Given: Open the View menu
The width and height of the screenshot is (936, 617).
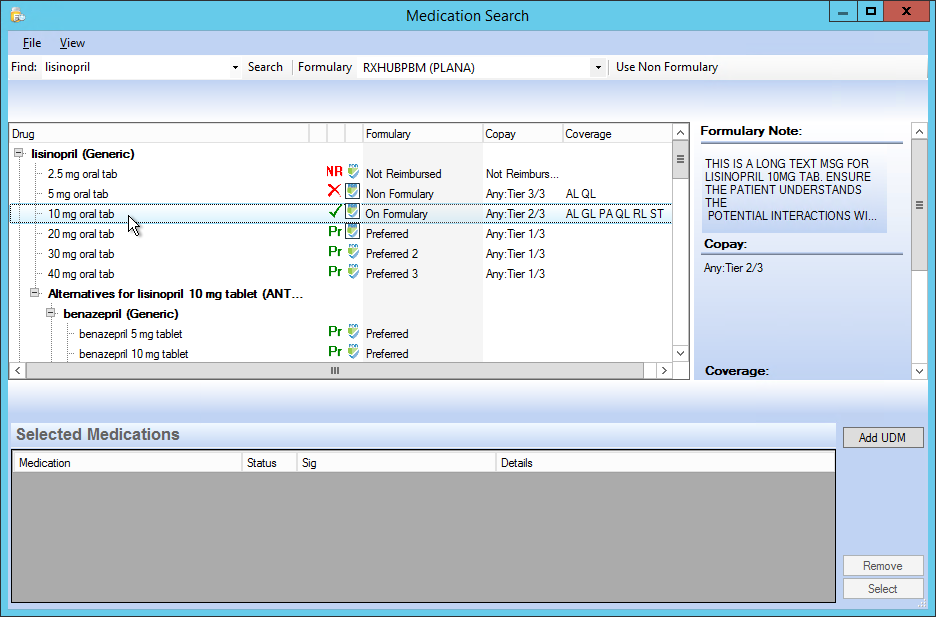Looking at the screenshot, I should click(x=72, y=43).
